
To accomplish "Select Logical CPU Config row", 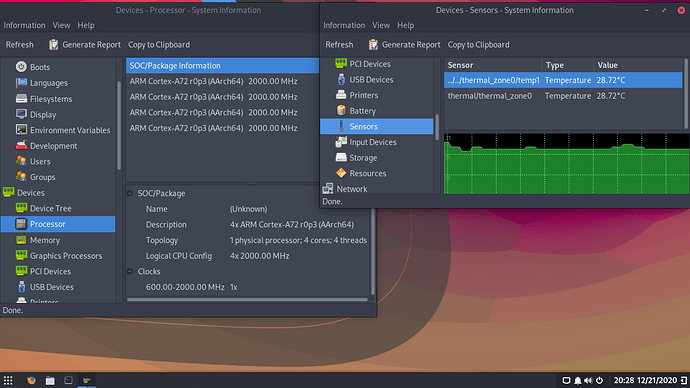I will coord(249,256).
